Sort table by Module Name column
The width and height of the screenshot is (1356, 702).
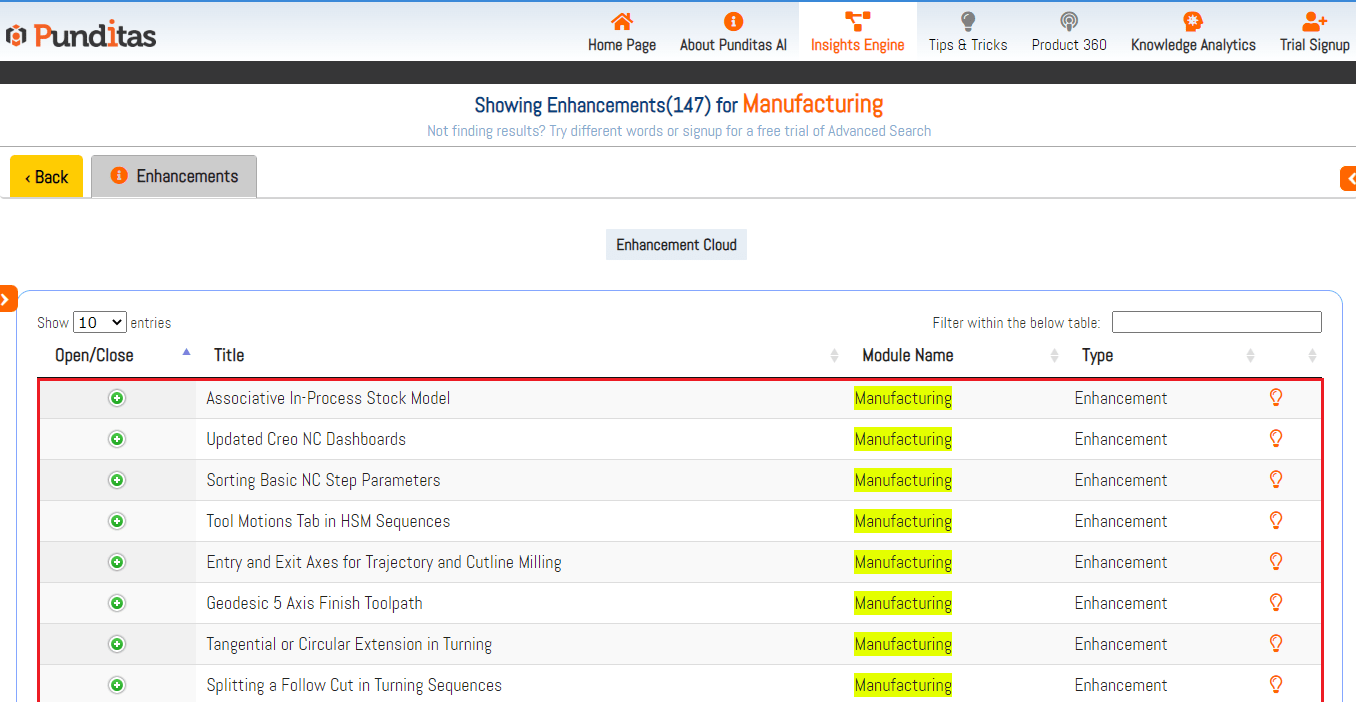[907, 355]
